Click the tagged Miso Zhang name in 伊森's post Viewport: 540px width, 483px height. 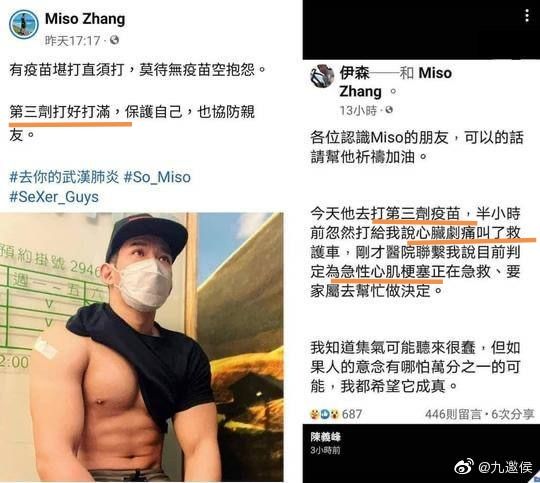395,82
